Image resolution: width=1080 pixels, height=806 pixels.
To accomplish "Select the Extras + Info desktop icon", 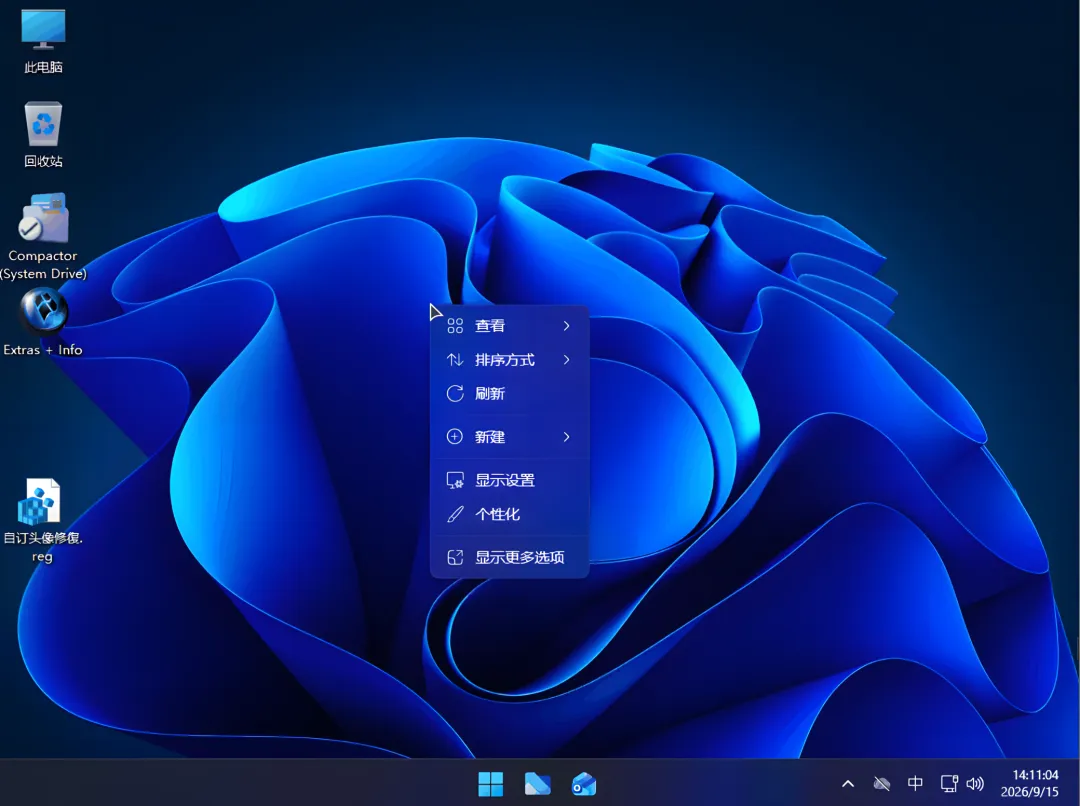I will pos(43,322).
